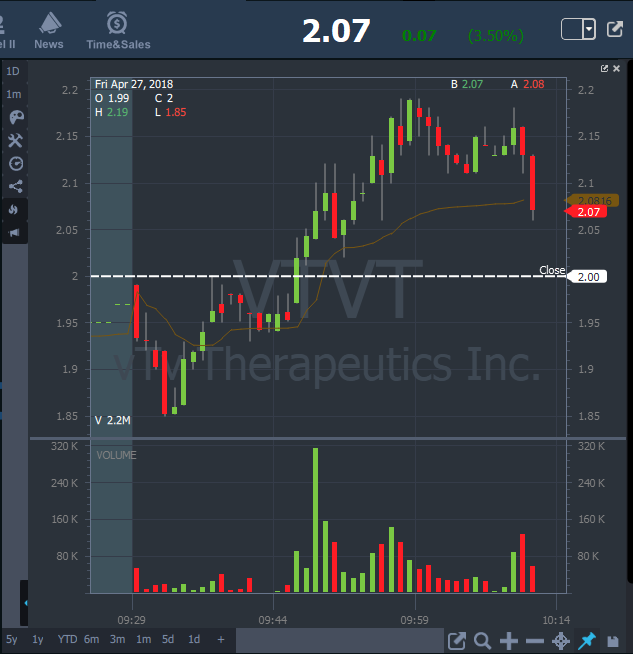The width and height of the screenshot is (633, 654).
Task: Open the Time&Sales panel
Action: 118,30
